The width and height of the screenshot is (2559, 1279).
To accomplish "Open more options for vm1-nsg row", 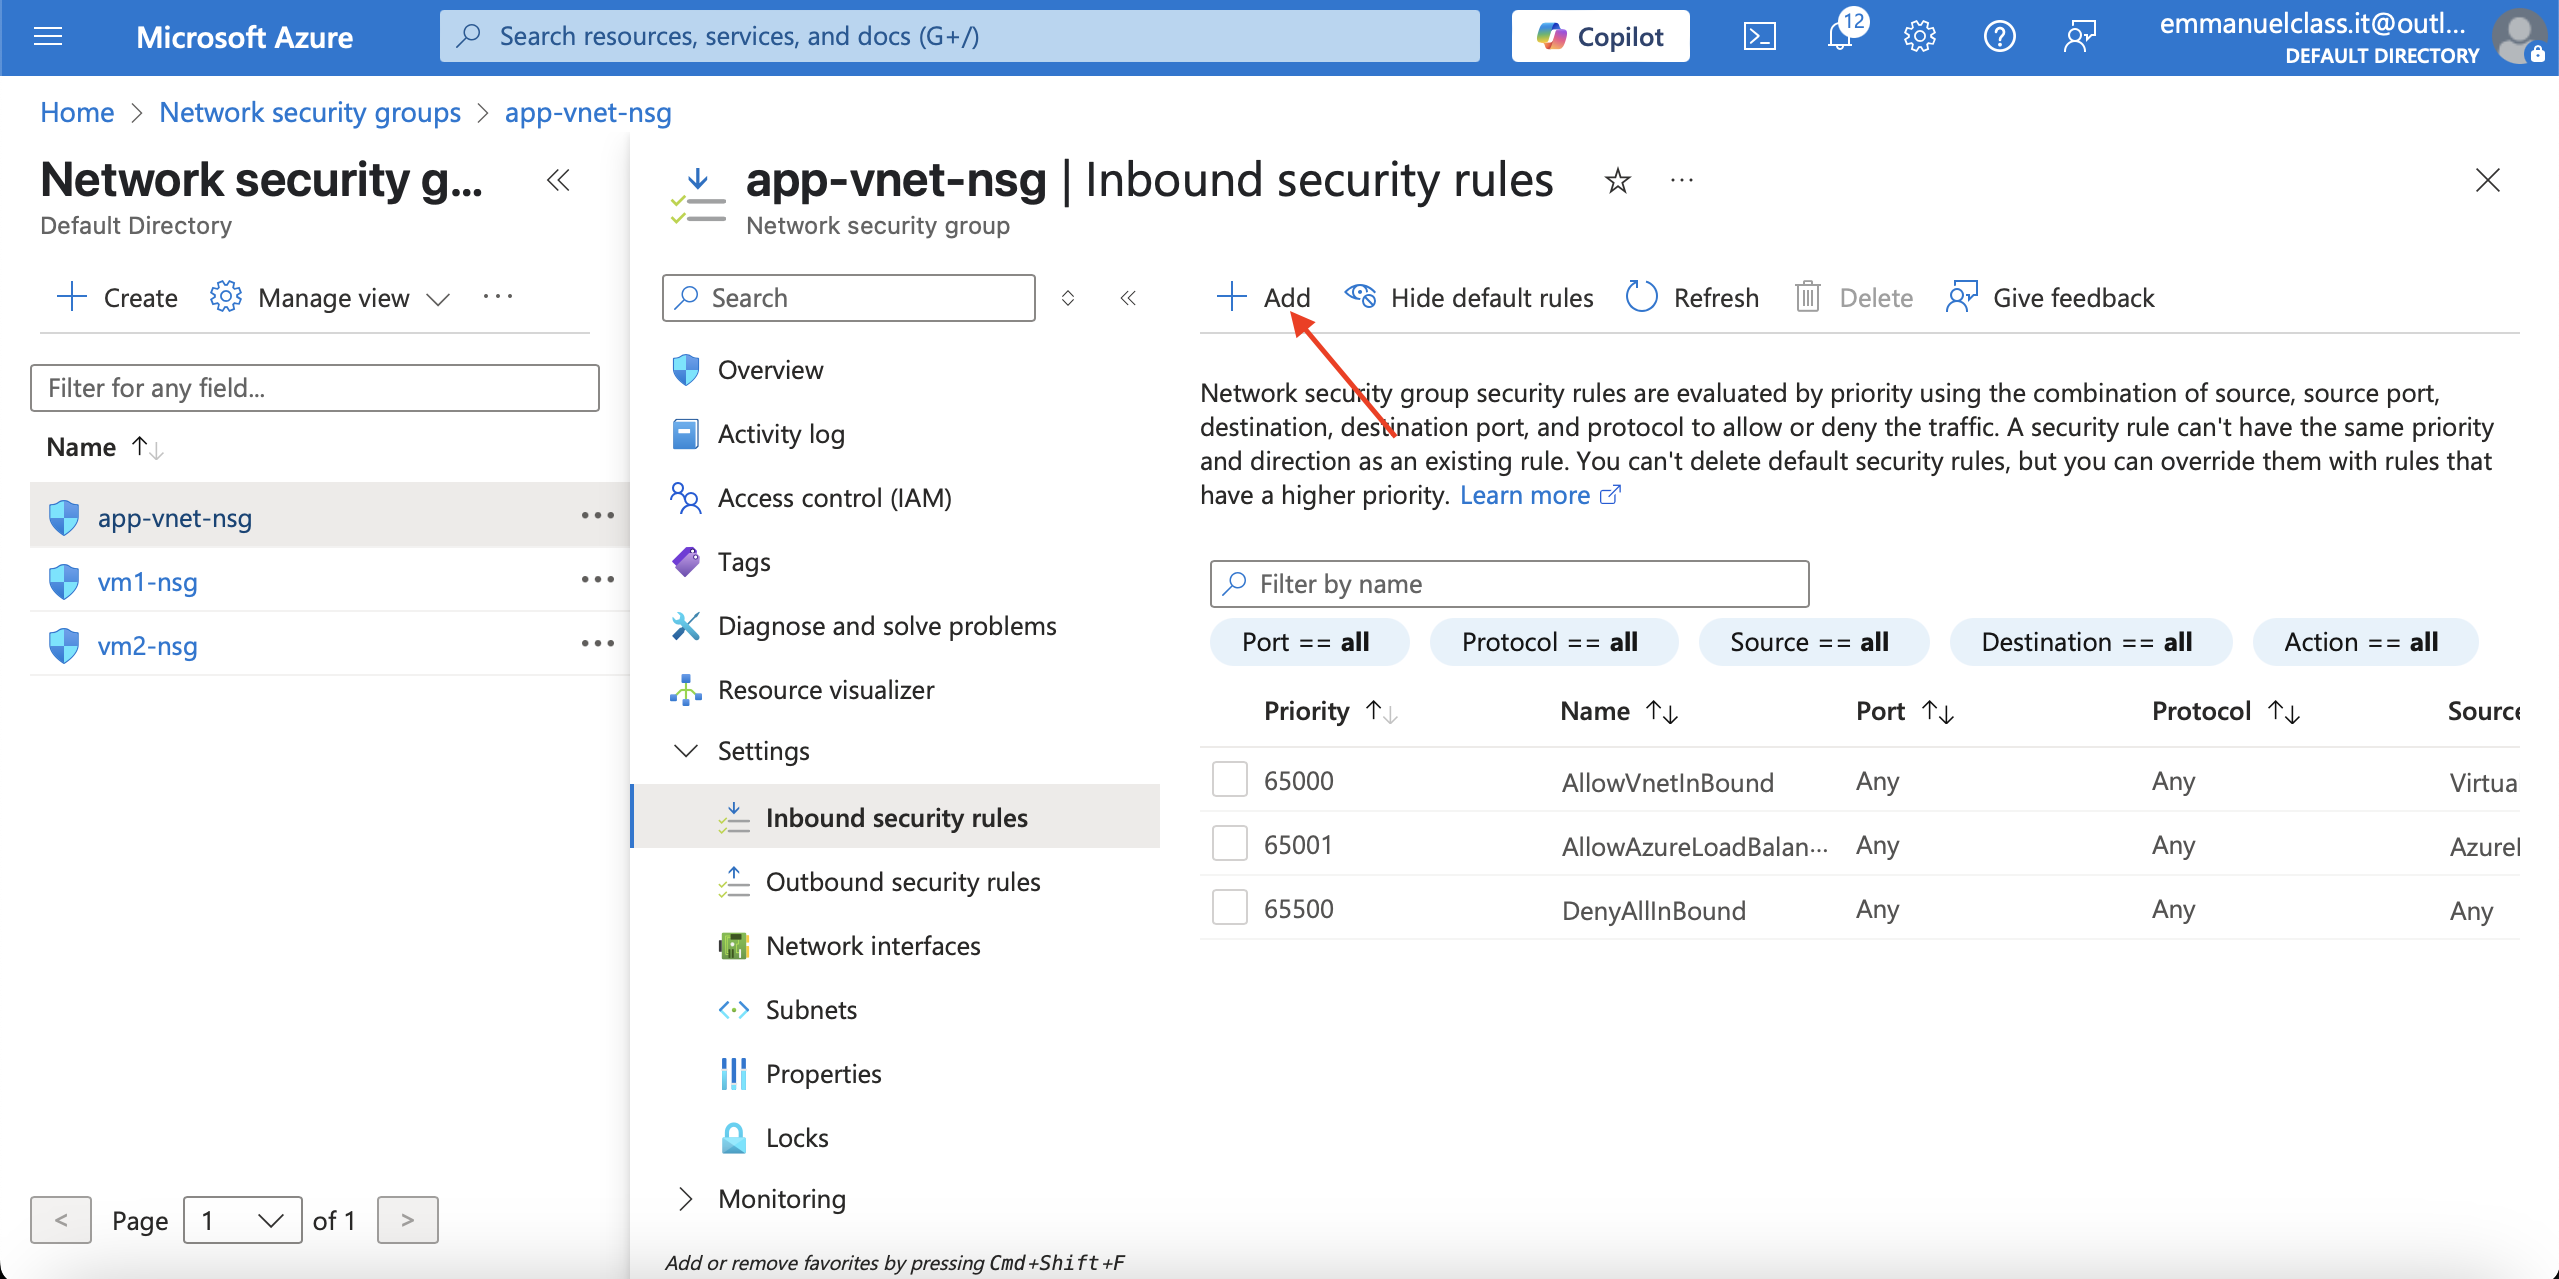I will (x=597, y=580).
